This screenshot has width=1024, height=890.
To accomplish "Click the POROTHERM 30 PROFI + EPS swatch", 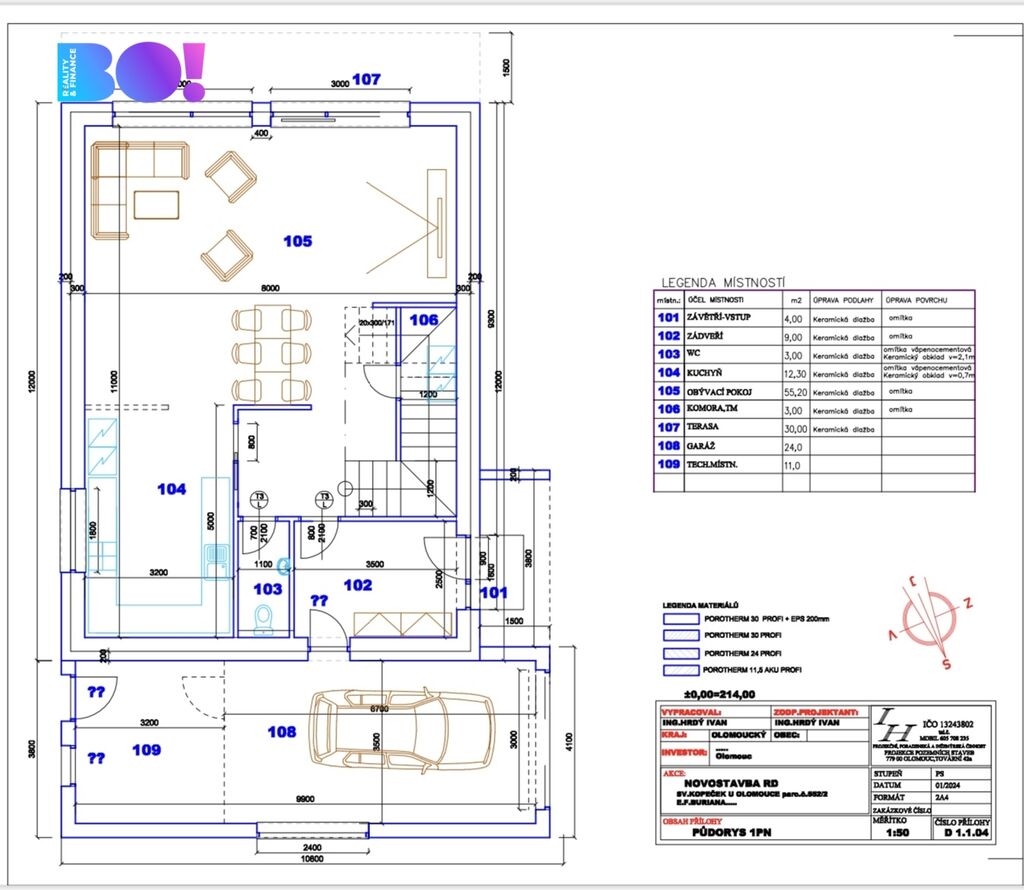I will [x=680, y=620].
